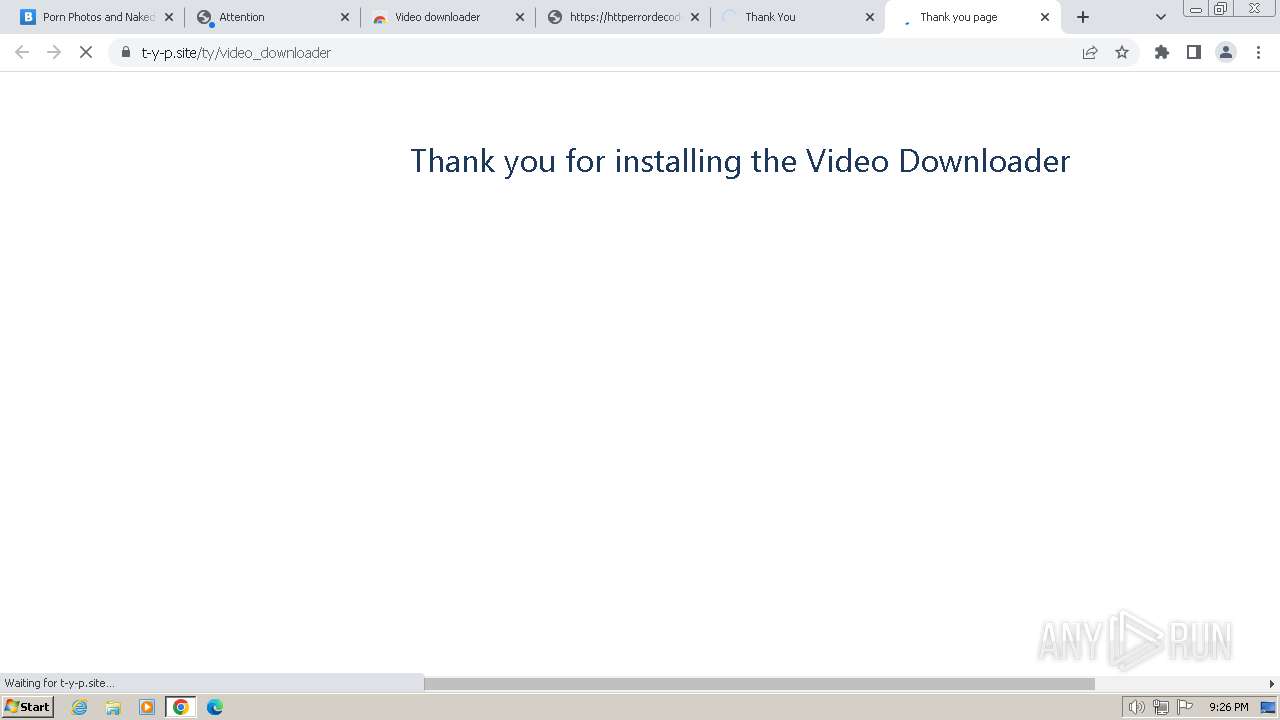Image resolution: width=1280 pixels, height=720 pixels.
Task: Go forward to next page
Action: click(x=54, y=52)
